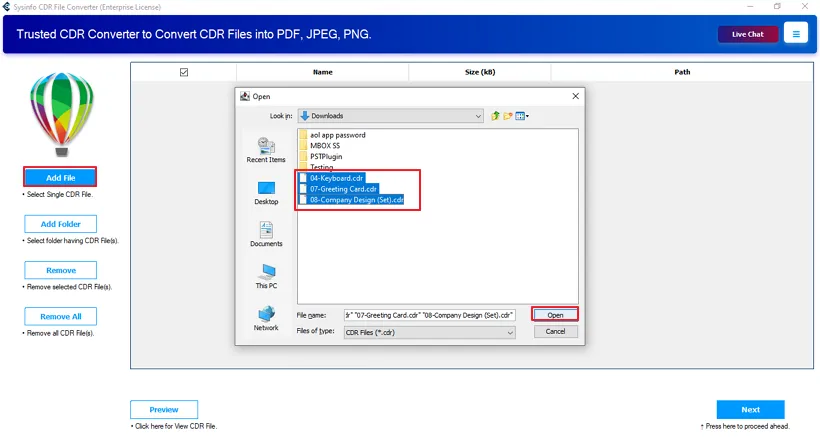This screenshot has width=820, height=437.
Task: Select file 04-Keyboard.cdr
Action: (332, 178)
